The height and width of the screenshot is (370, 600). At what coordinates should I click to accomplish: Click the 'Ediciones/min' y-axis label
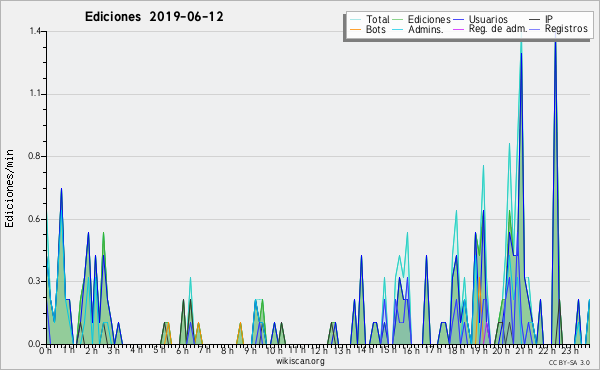tap(9, 189)
